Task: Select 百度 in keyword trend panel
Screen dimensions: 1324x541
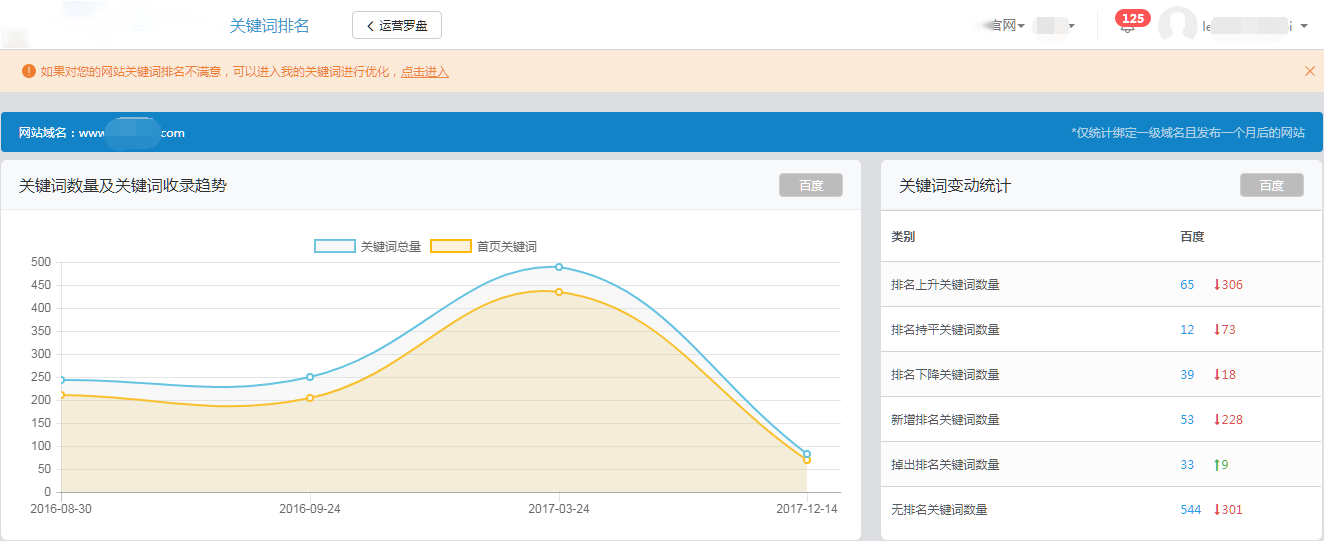Action: (810, 185)
